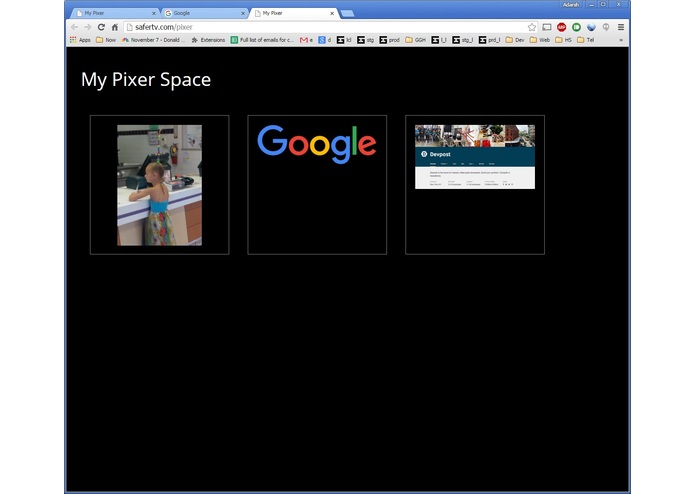Viewport: 695px width, 494px height.
Task: Close the active My Pixer tab
Action: click(332, 13)
